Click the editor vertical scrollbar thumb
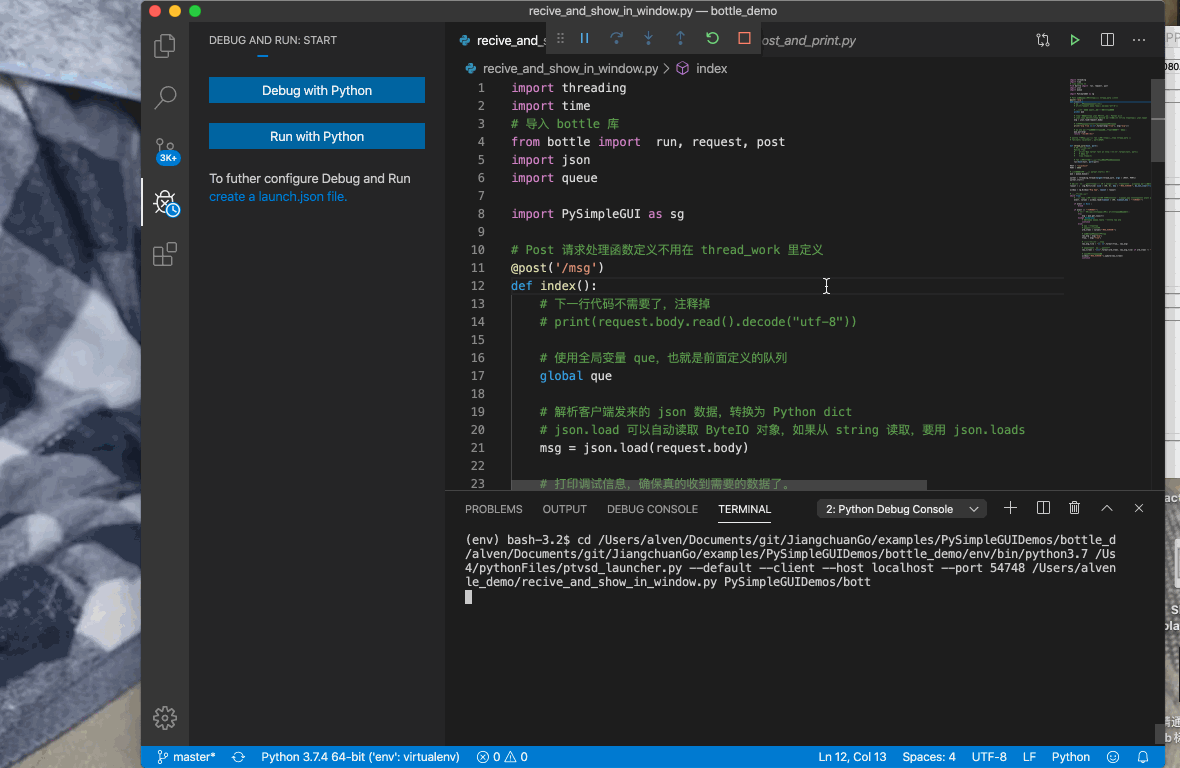1180x768 pixels. click(1158, 120)
